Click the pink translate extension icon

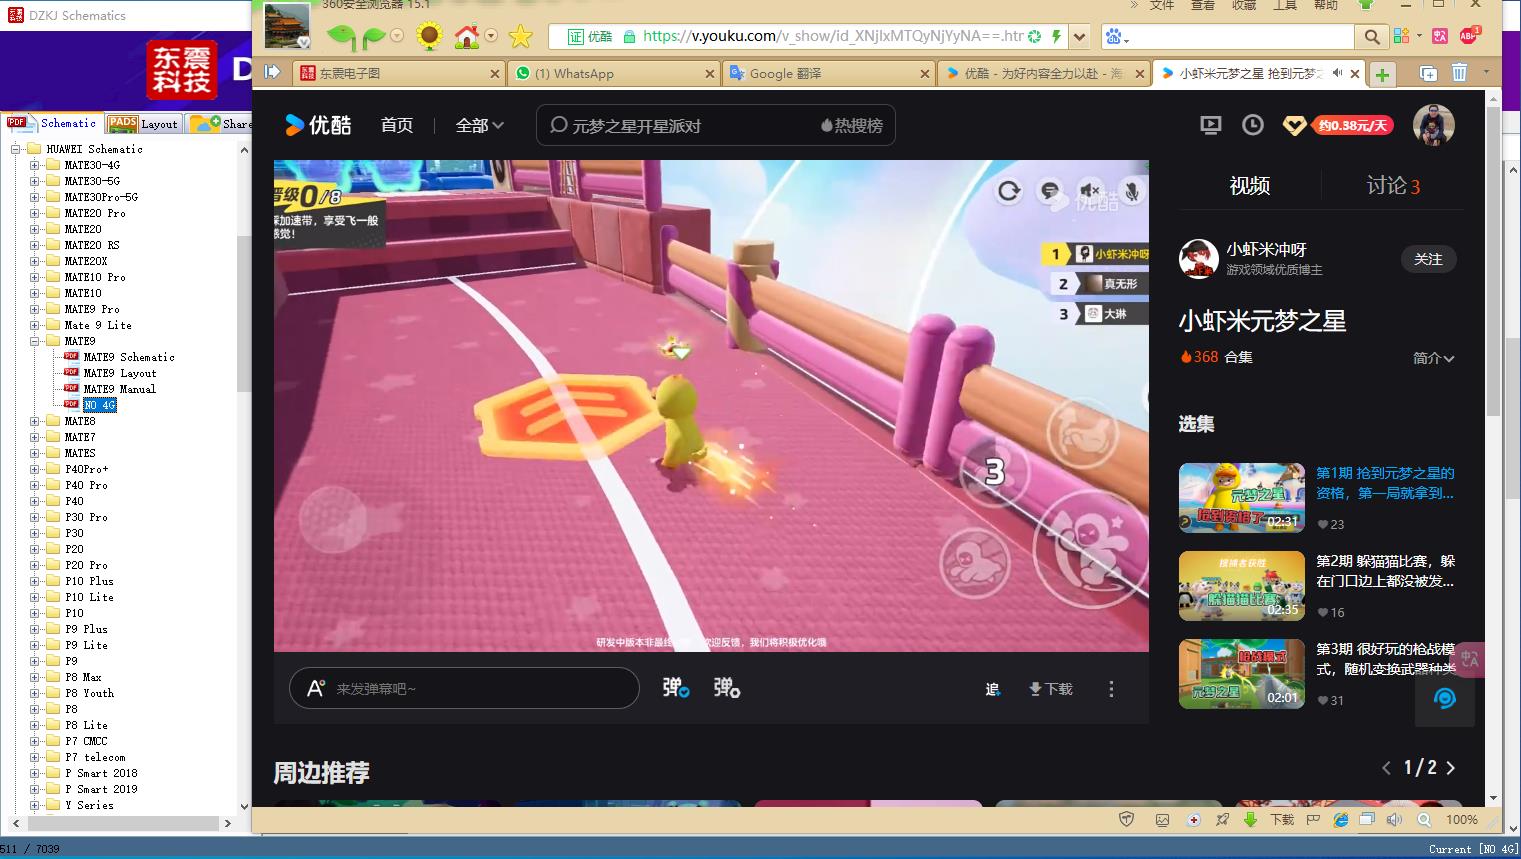coord(1439,36)
